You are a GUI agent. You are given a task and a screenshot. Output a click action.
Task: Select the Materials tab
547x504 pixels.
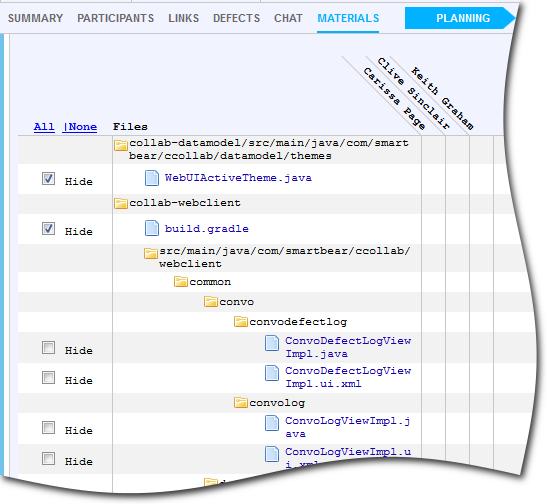point(348,18)
